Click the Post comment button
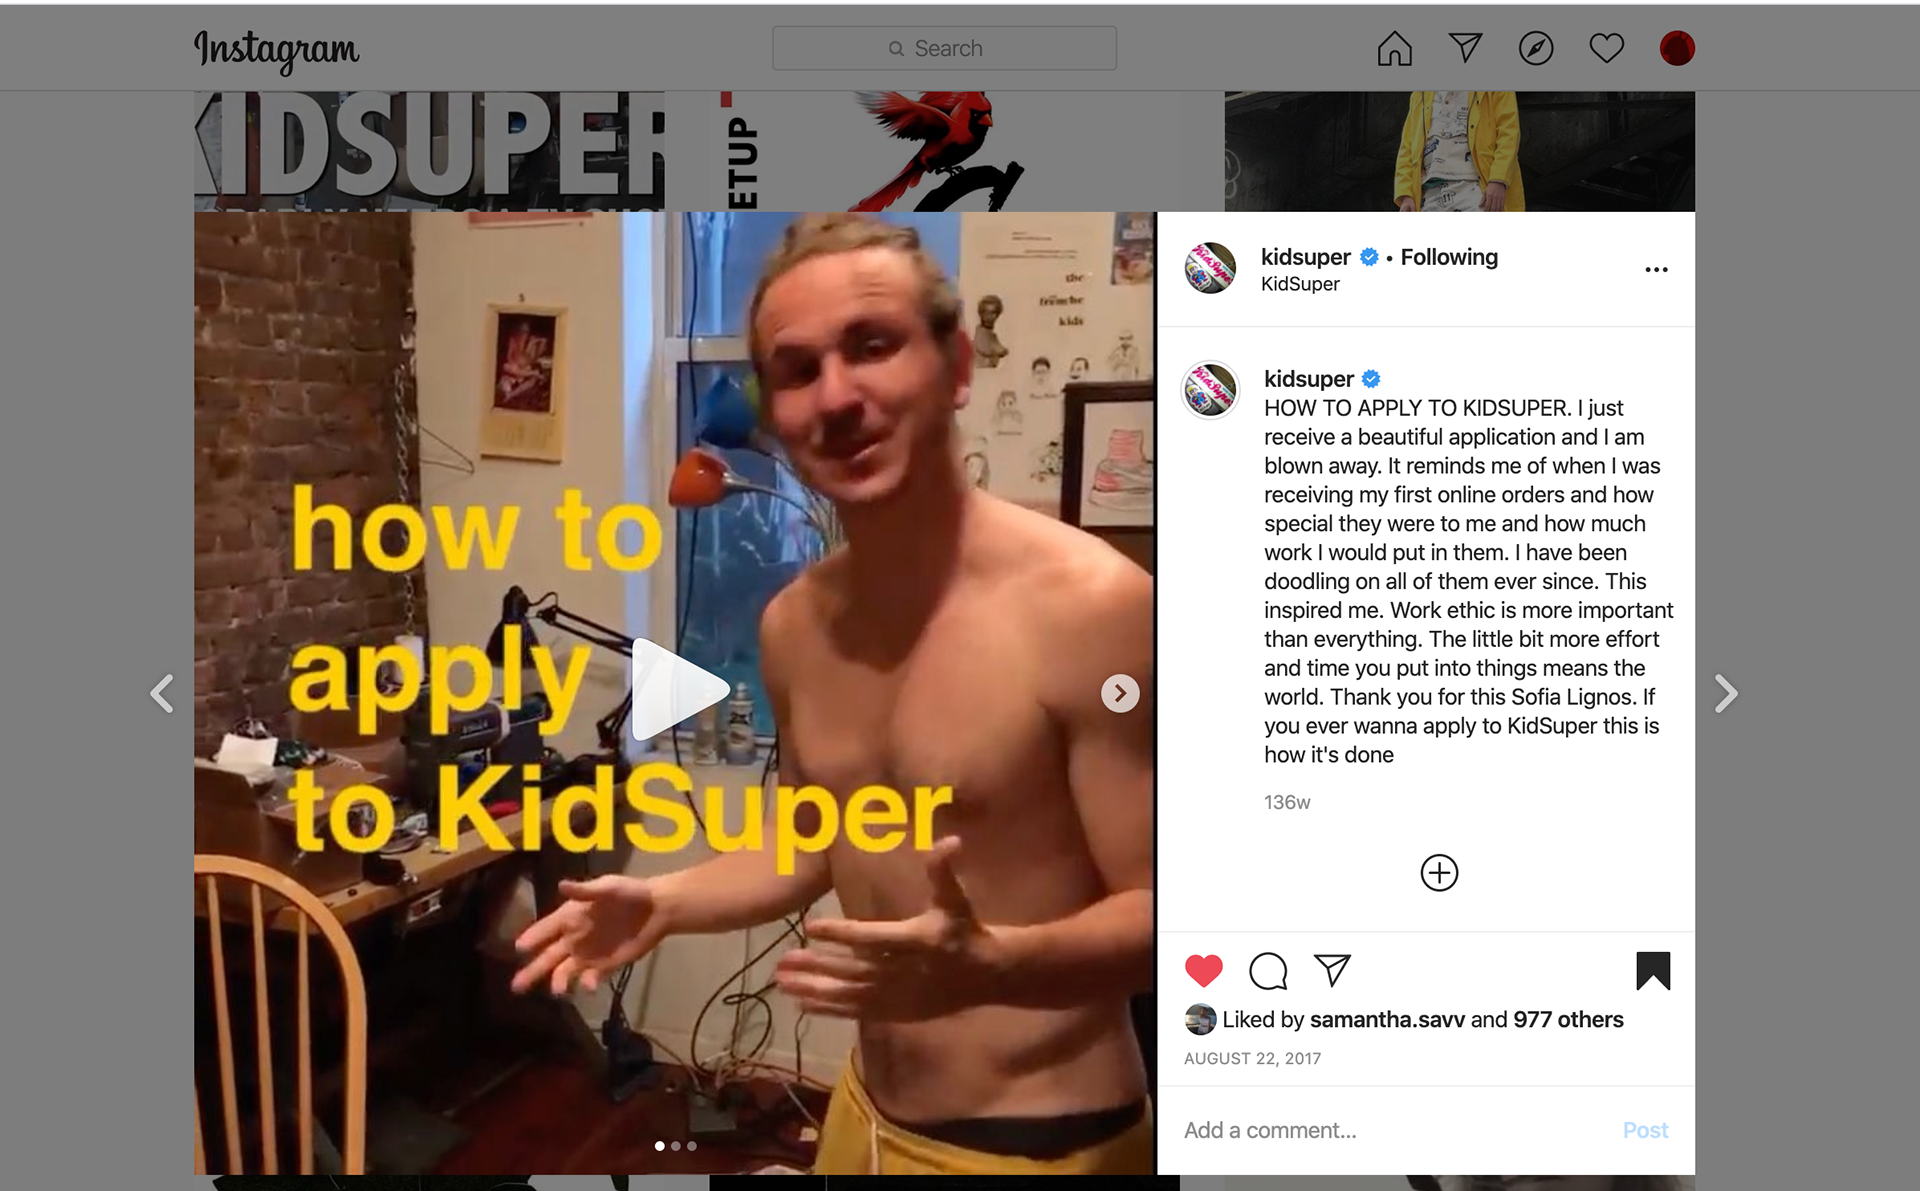Screen dimensions: 1920x1191 tap(1645, 1130)
